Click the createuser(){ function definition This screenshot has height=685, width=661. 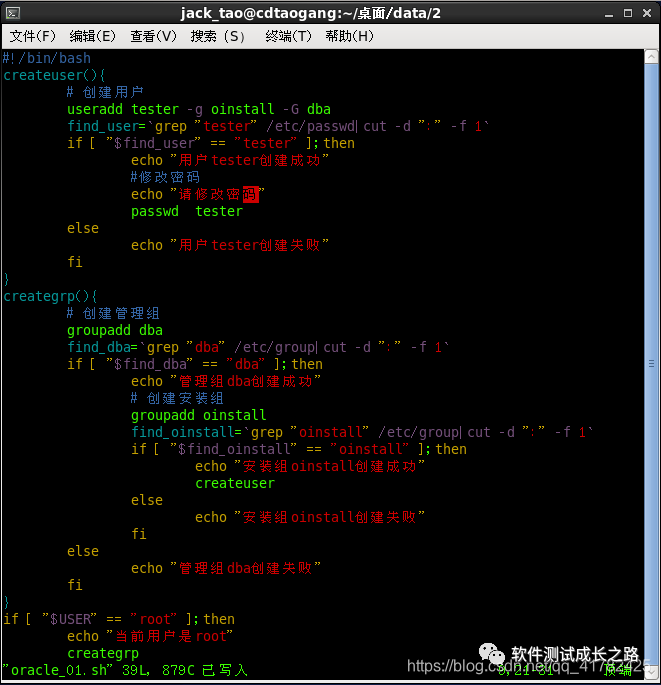point(54,75)
